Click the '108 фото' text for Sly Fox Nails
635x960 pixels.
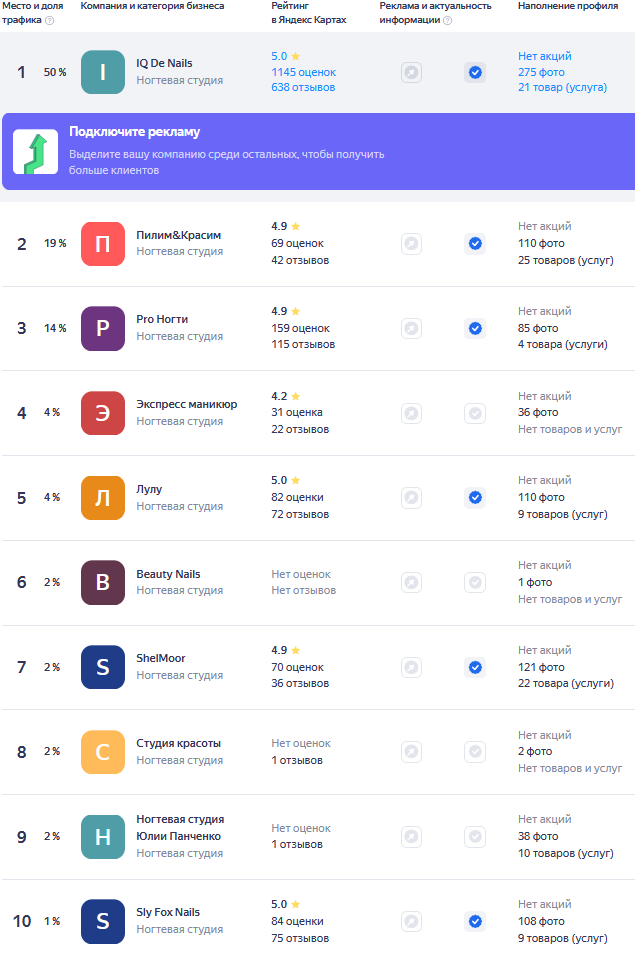[x=541, y=921]
